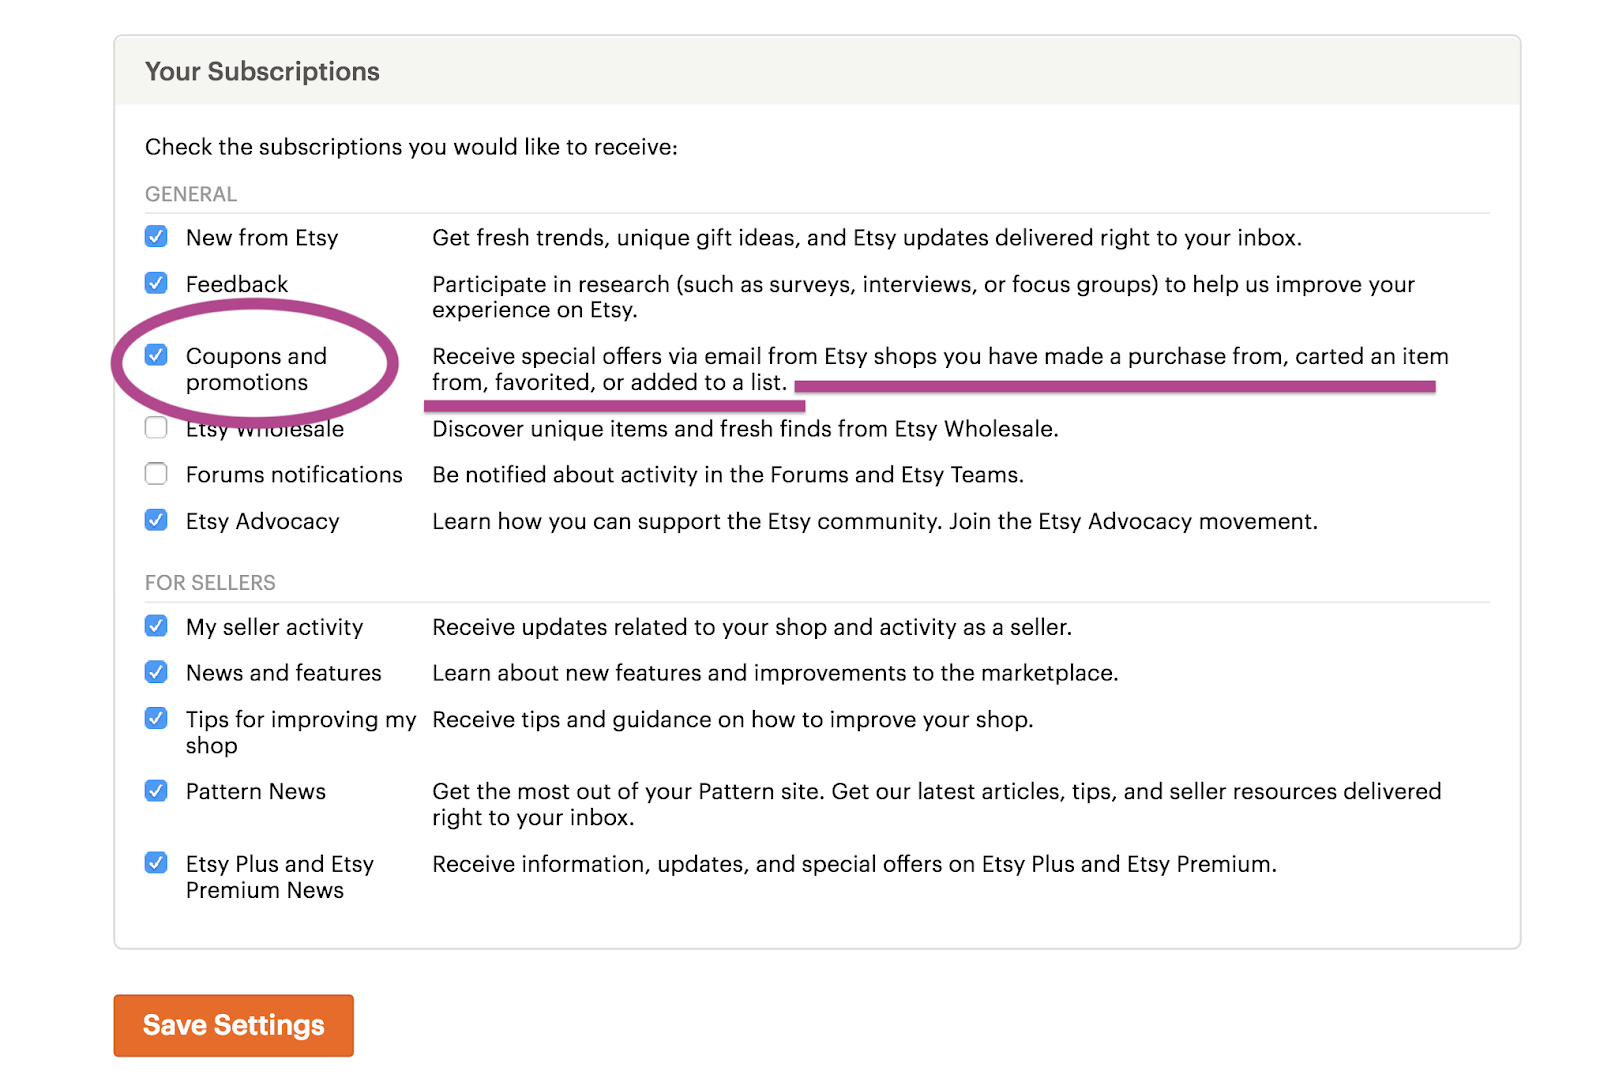Uncheck Tips for improving my shop
The image size is (1600, 1082).
[x=156, y=718]
